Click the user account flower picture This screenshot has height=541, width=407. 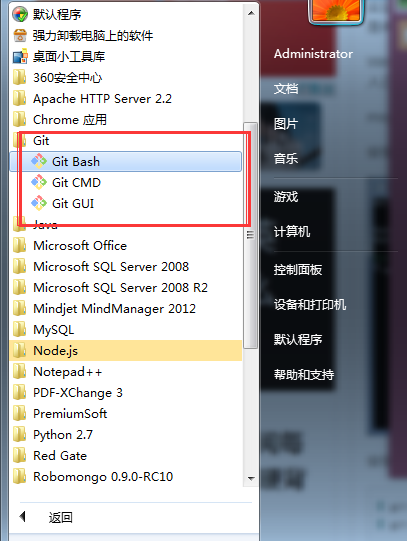click(336, 10)
